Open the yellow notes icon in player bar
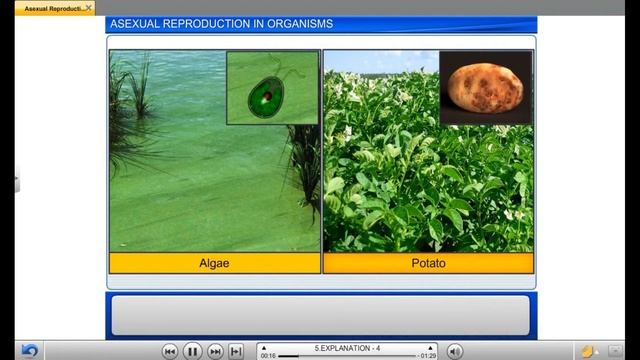 point(587,351)
